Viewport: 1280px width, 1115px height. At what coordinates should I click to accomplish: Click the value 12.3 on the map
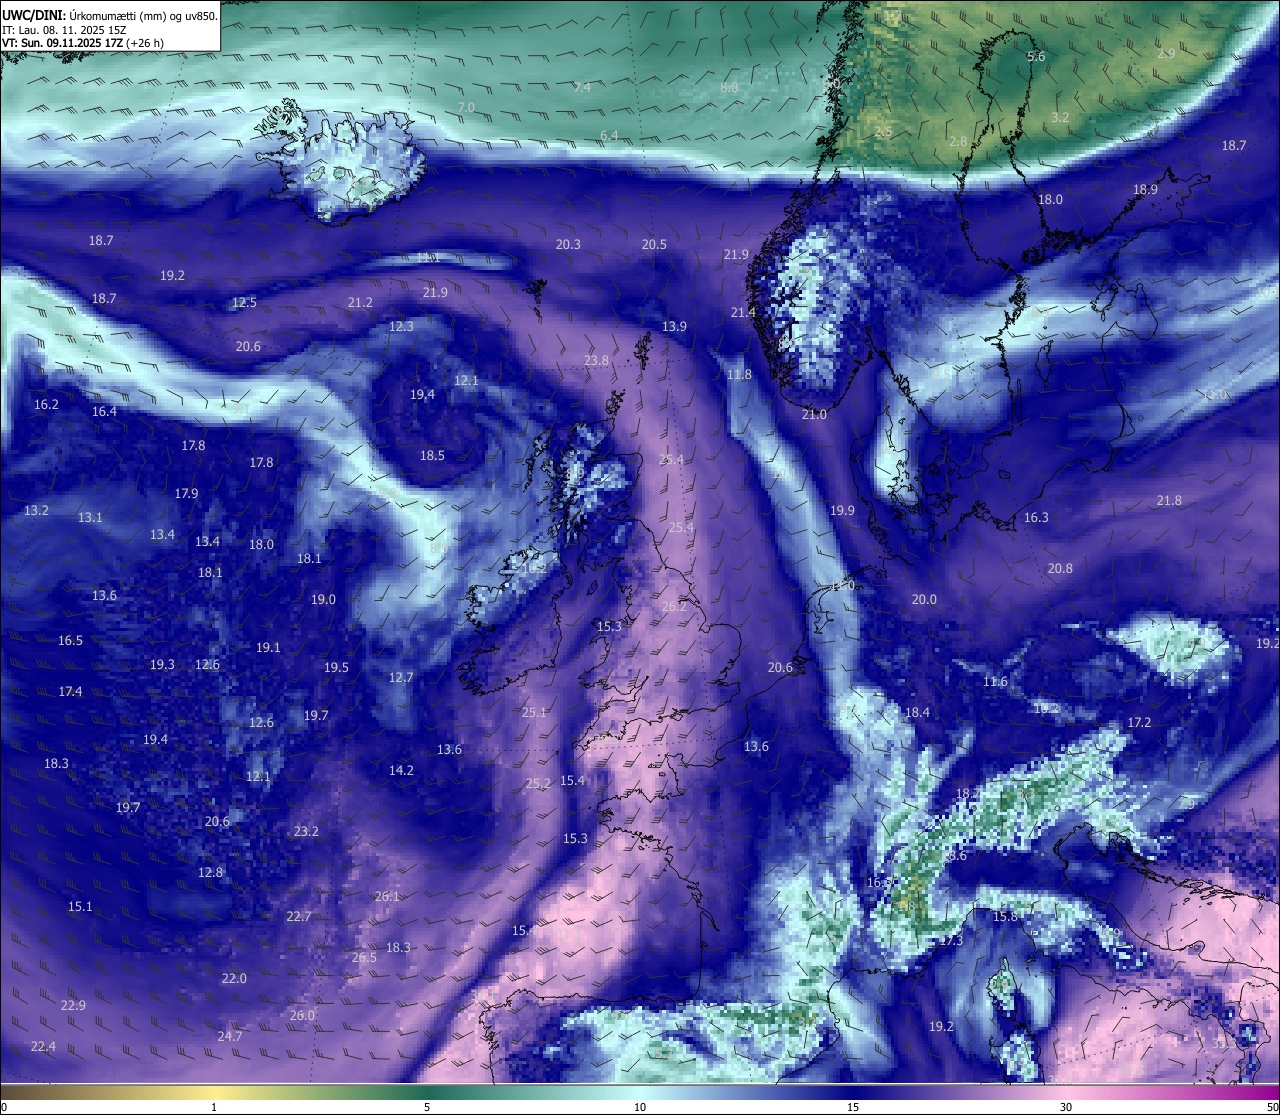401,326
